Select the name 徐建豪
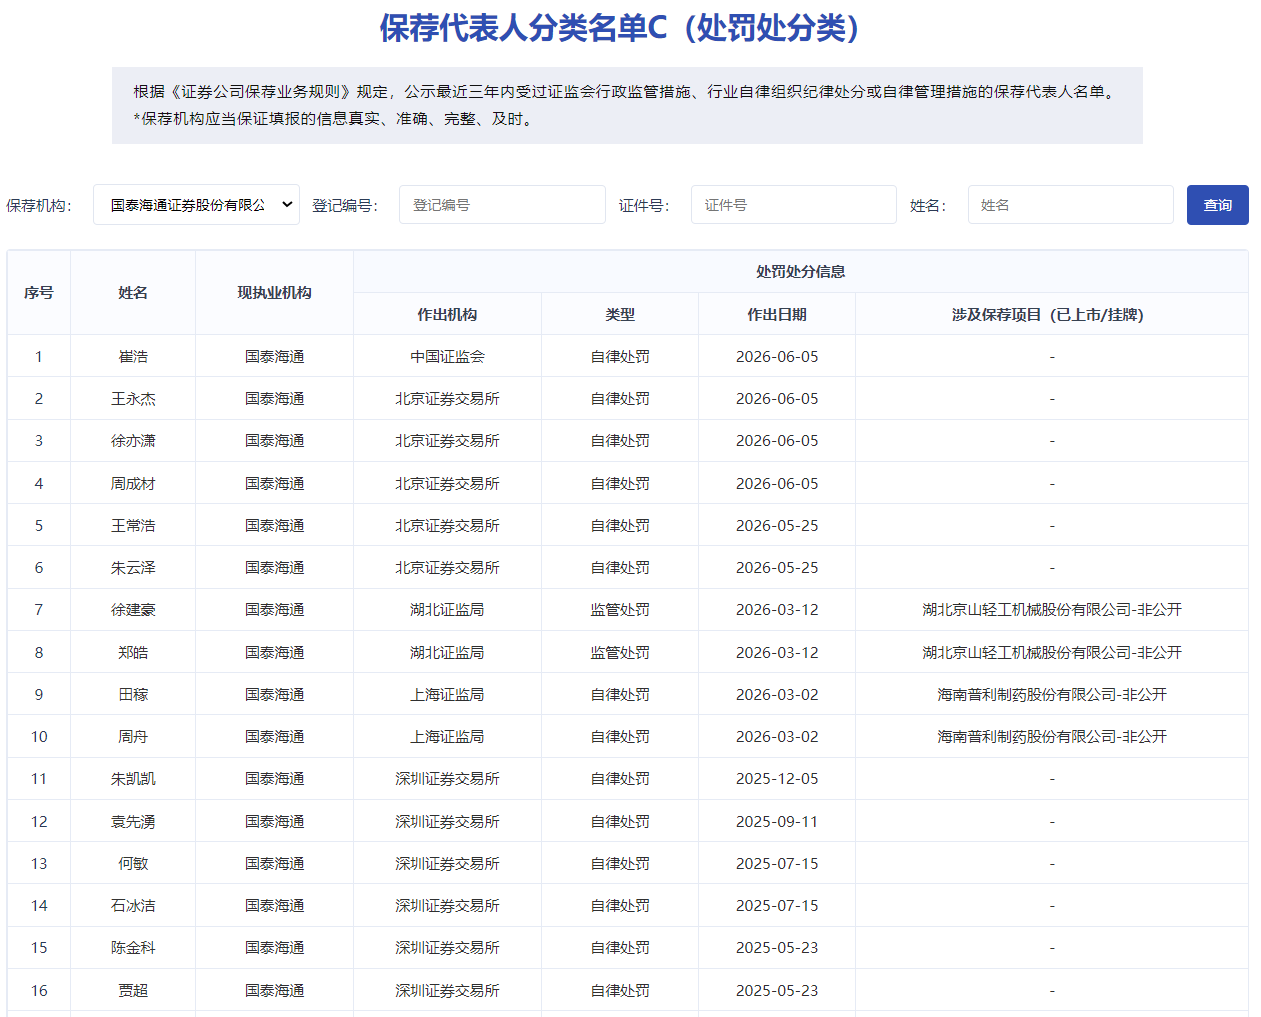 click(133, 609)
